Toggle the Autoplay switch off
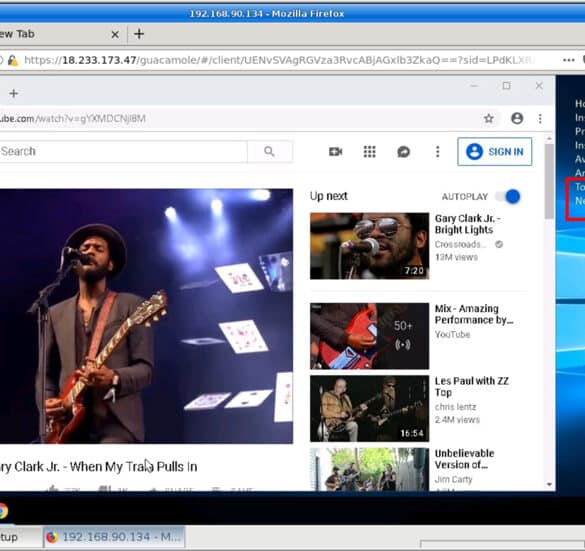Viewport: 585px width, 551px height. [508, 196]
